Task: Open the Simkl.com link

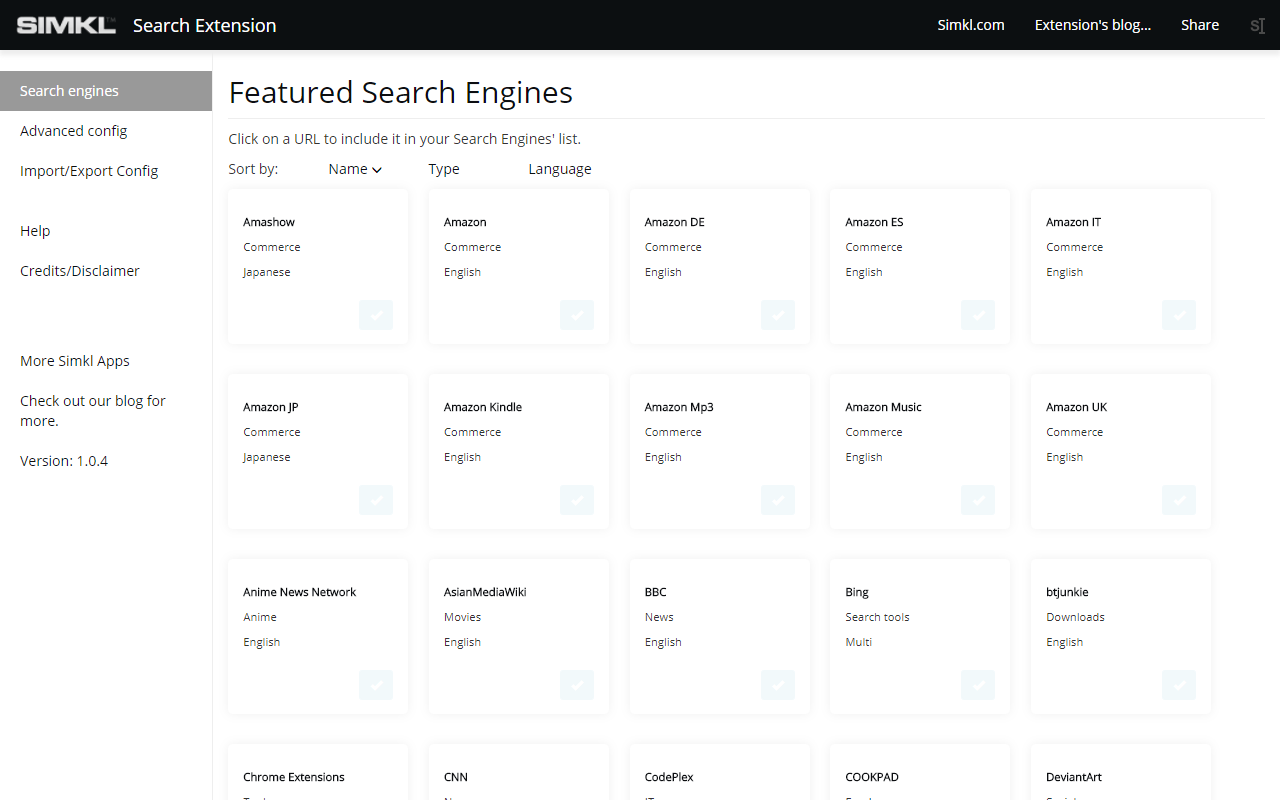Action: pyautogui.click(x=970, y=25)
